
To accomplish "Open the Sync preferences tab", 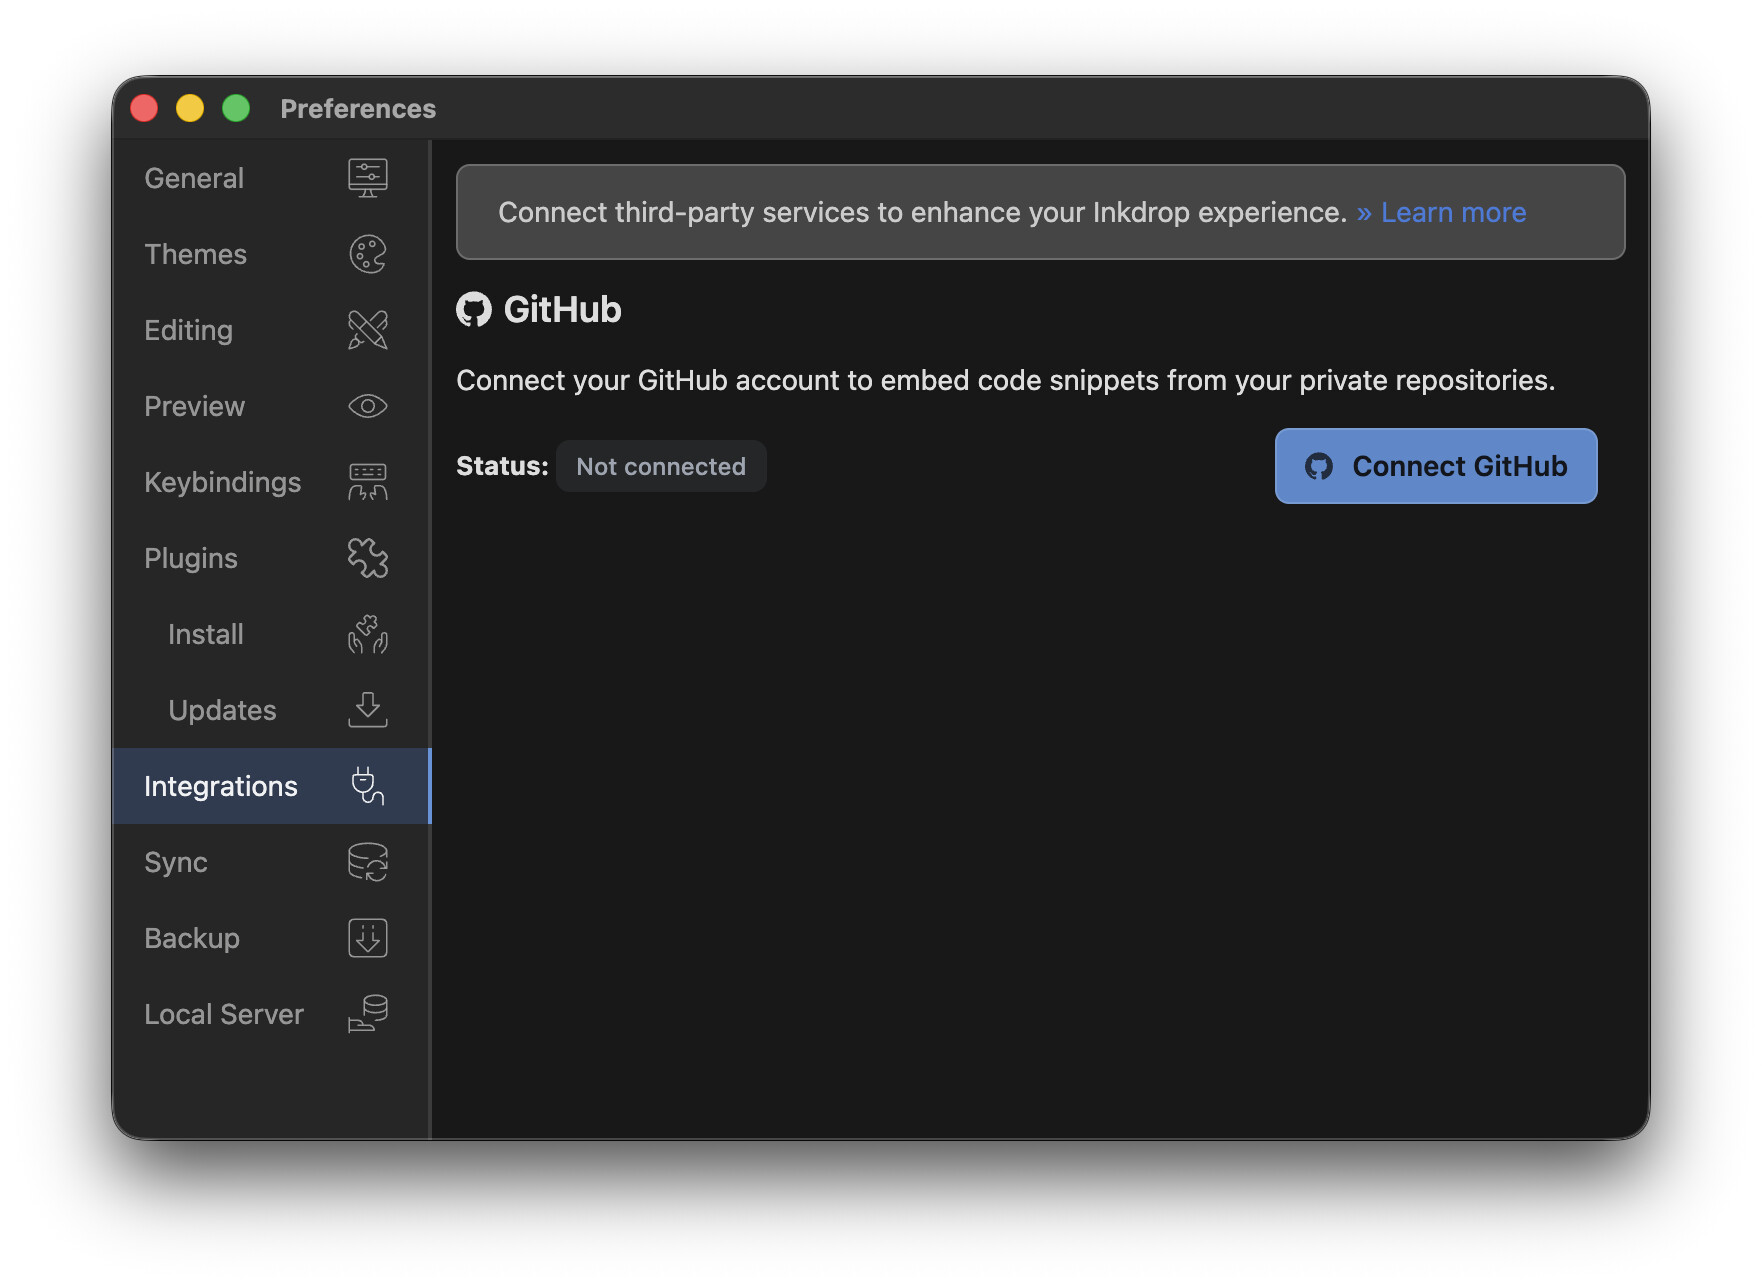I will [176, 862].
